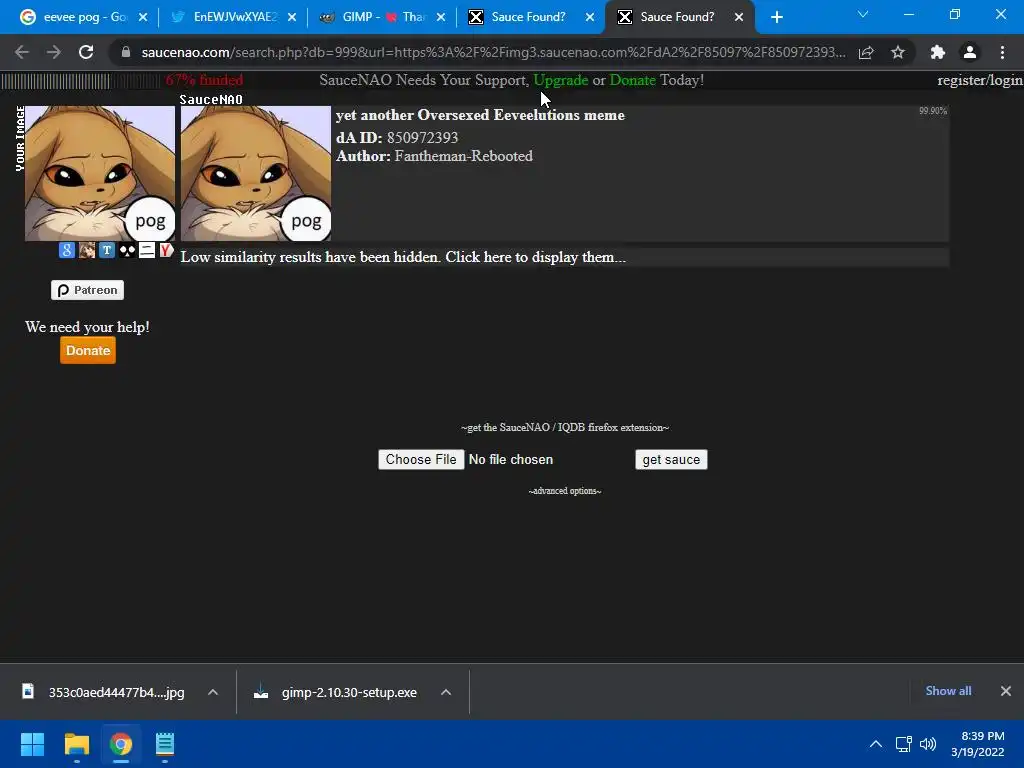The width and height of the screenshot is (1024, 768).
Task: Show hidden system tray icons
Action: click(x=876, y=744)
